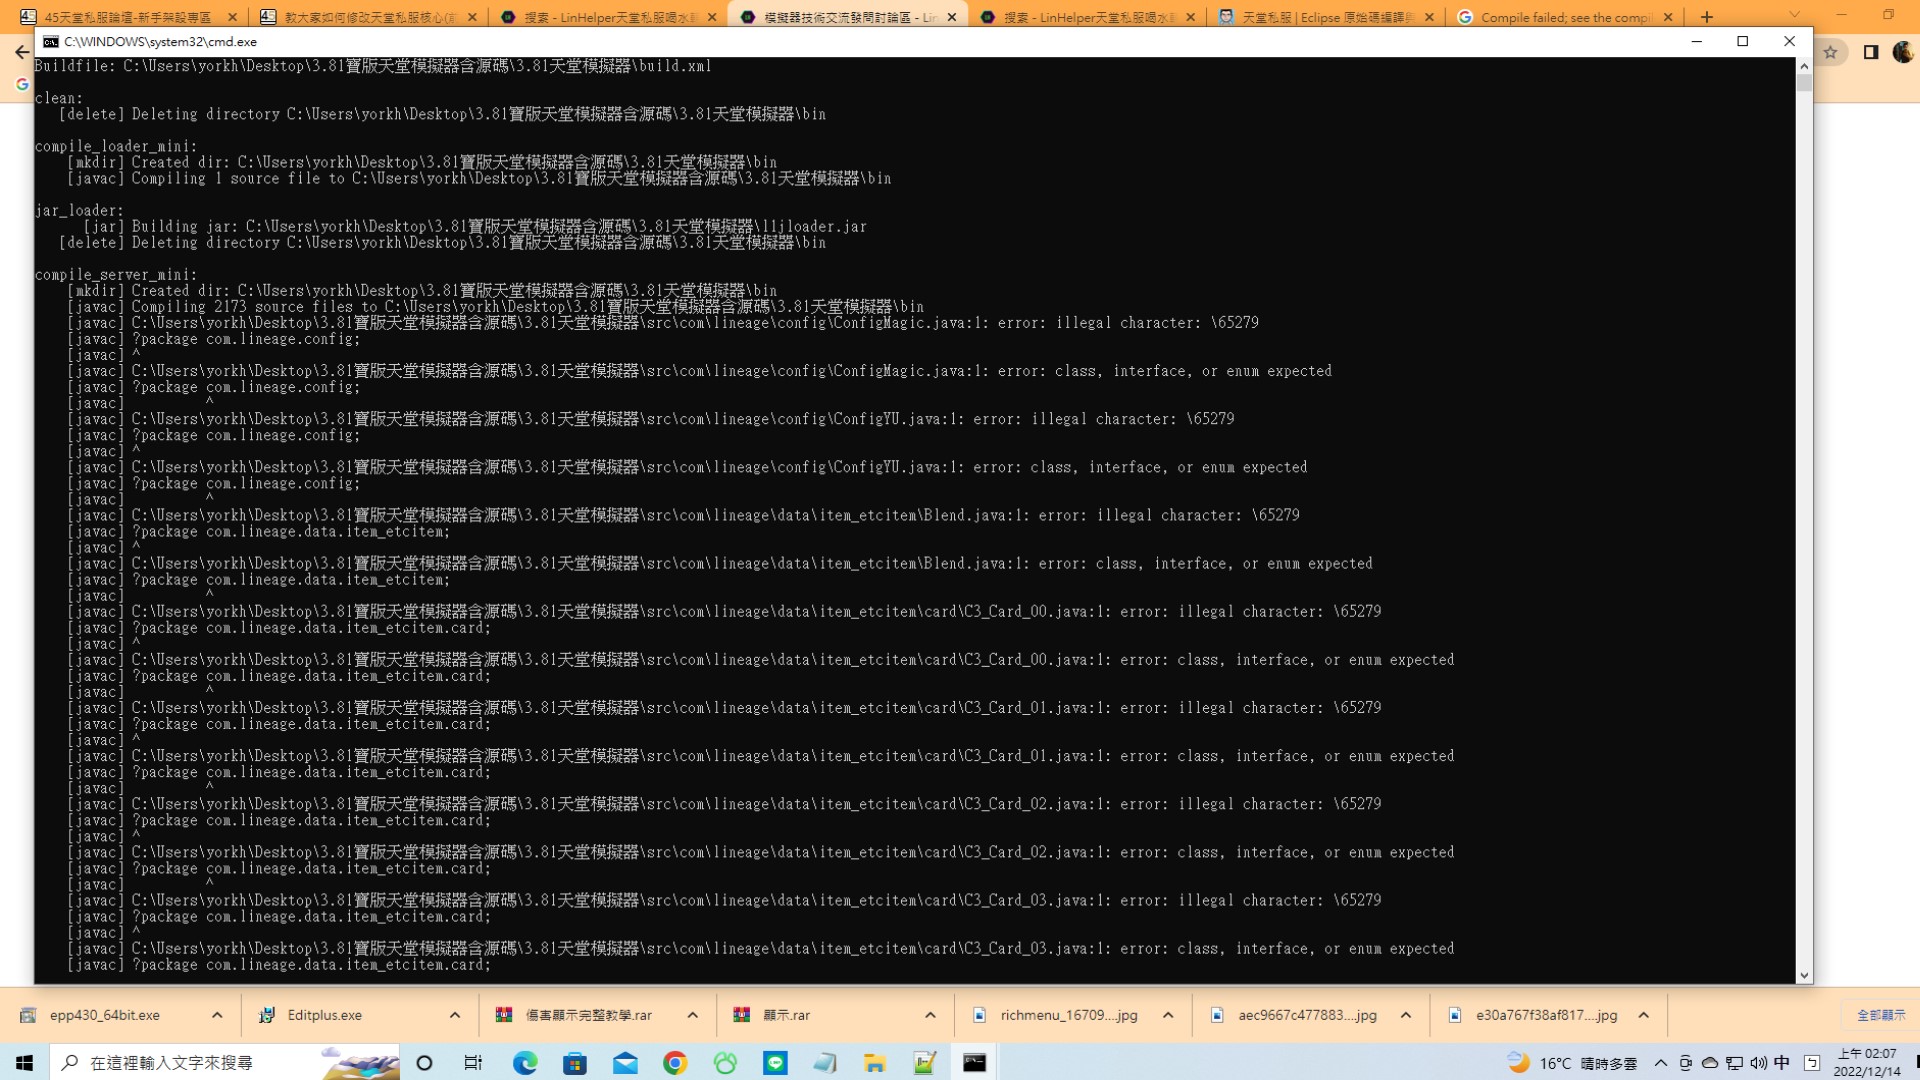Open downloaded epp430_64bit.exe file
The width and height of the screenshot is (1920, 1080).
104,1015
